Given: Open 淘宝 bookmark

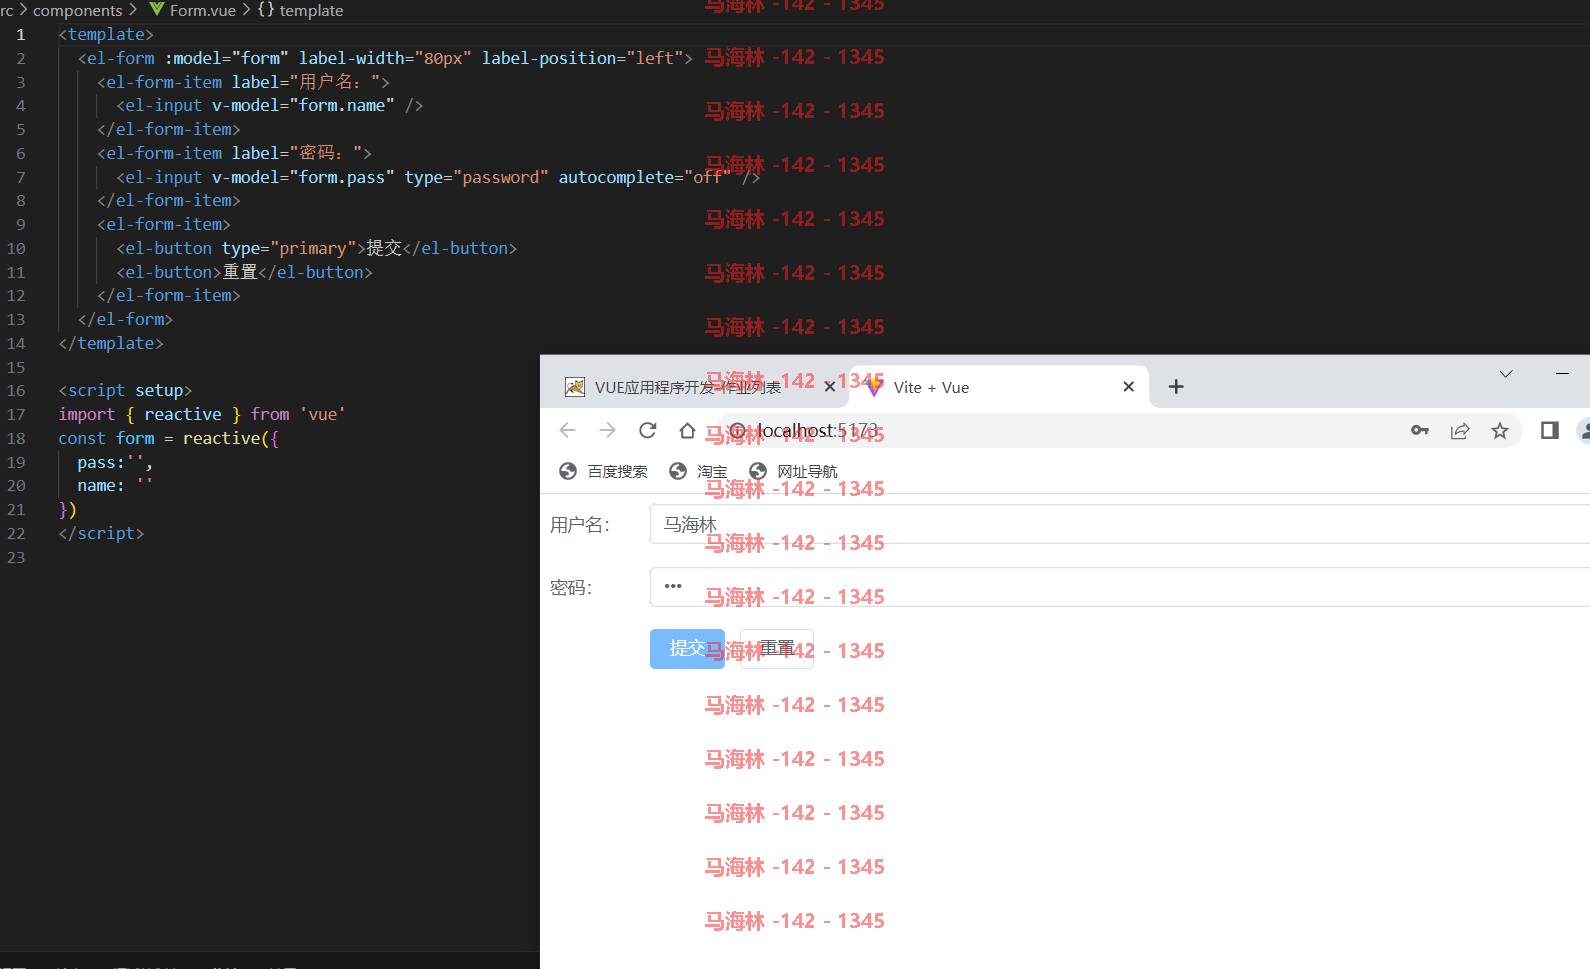Looking at the screenshot, I should click(x=698, y=471).
